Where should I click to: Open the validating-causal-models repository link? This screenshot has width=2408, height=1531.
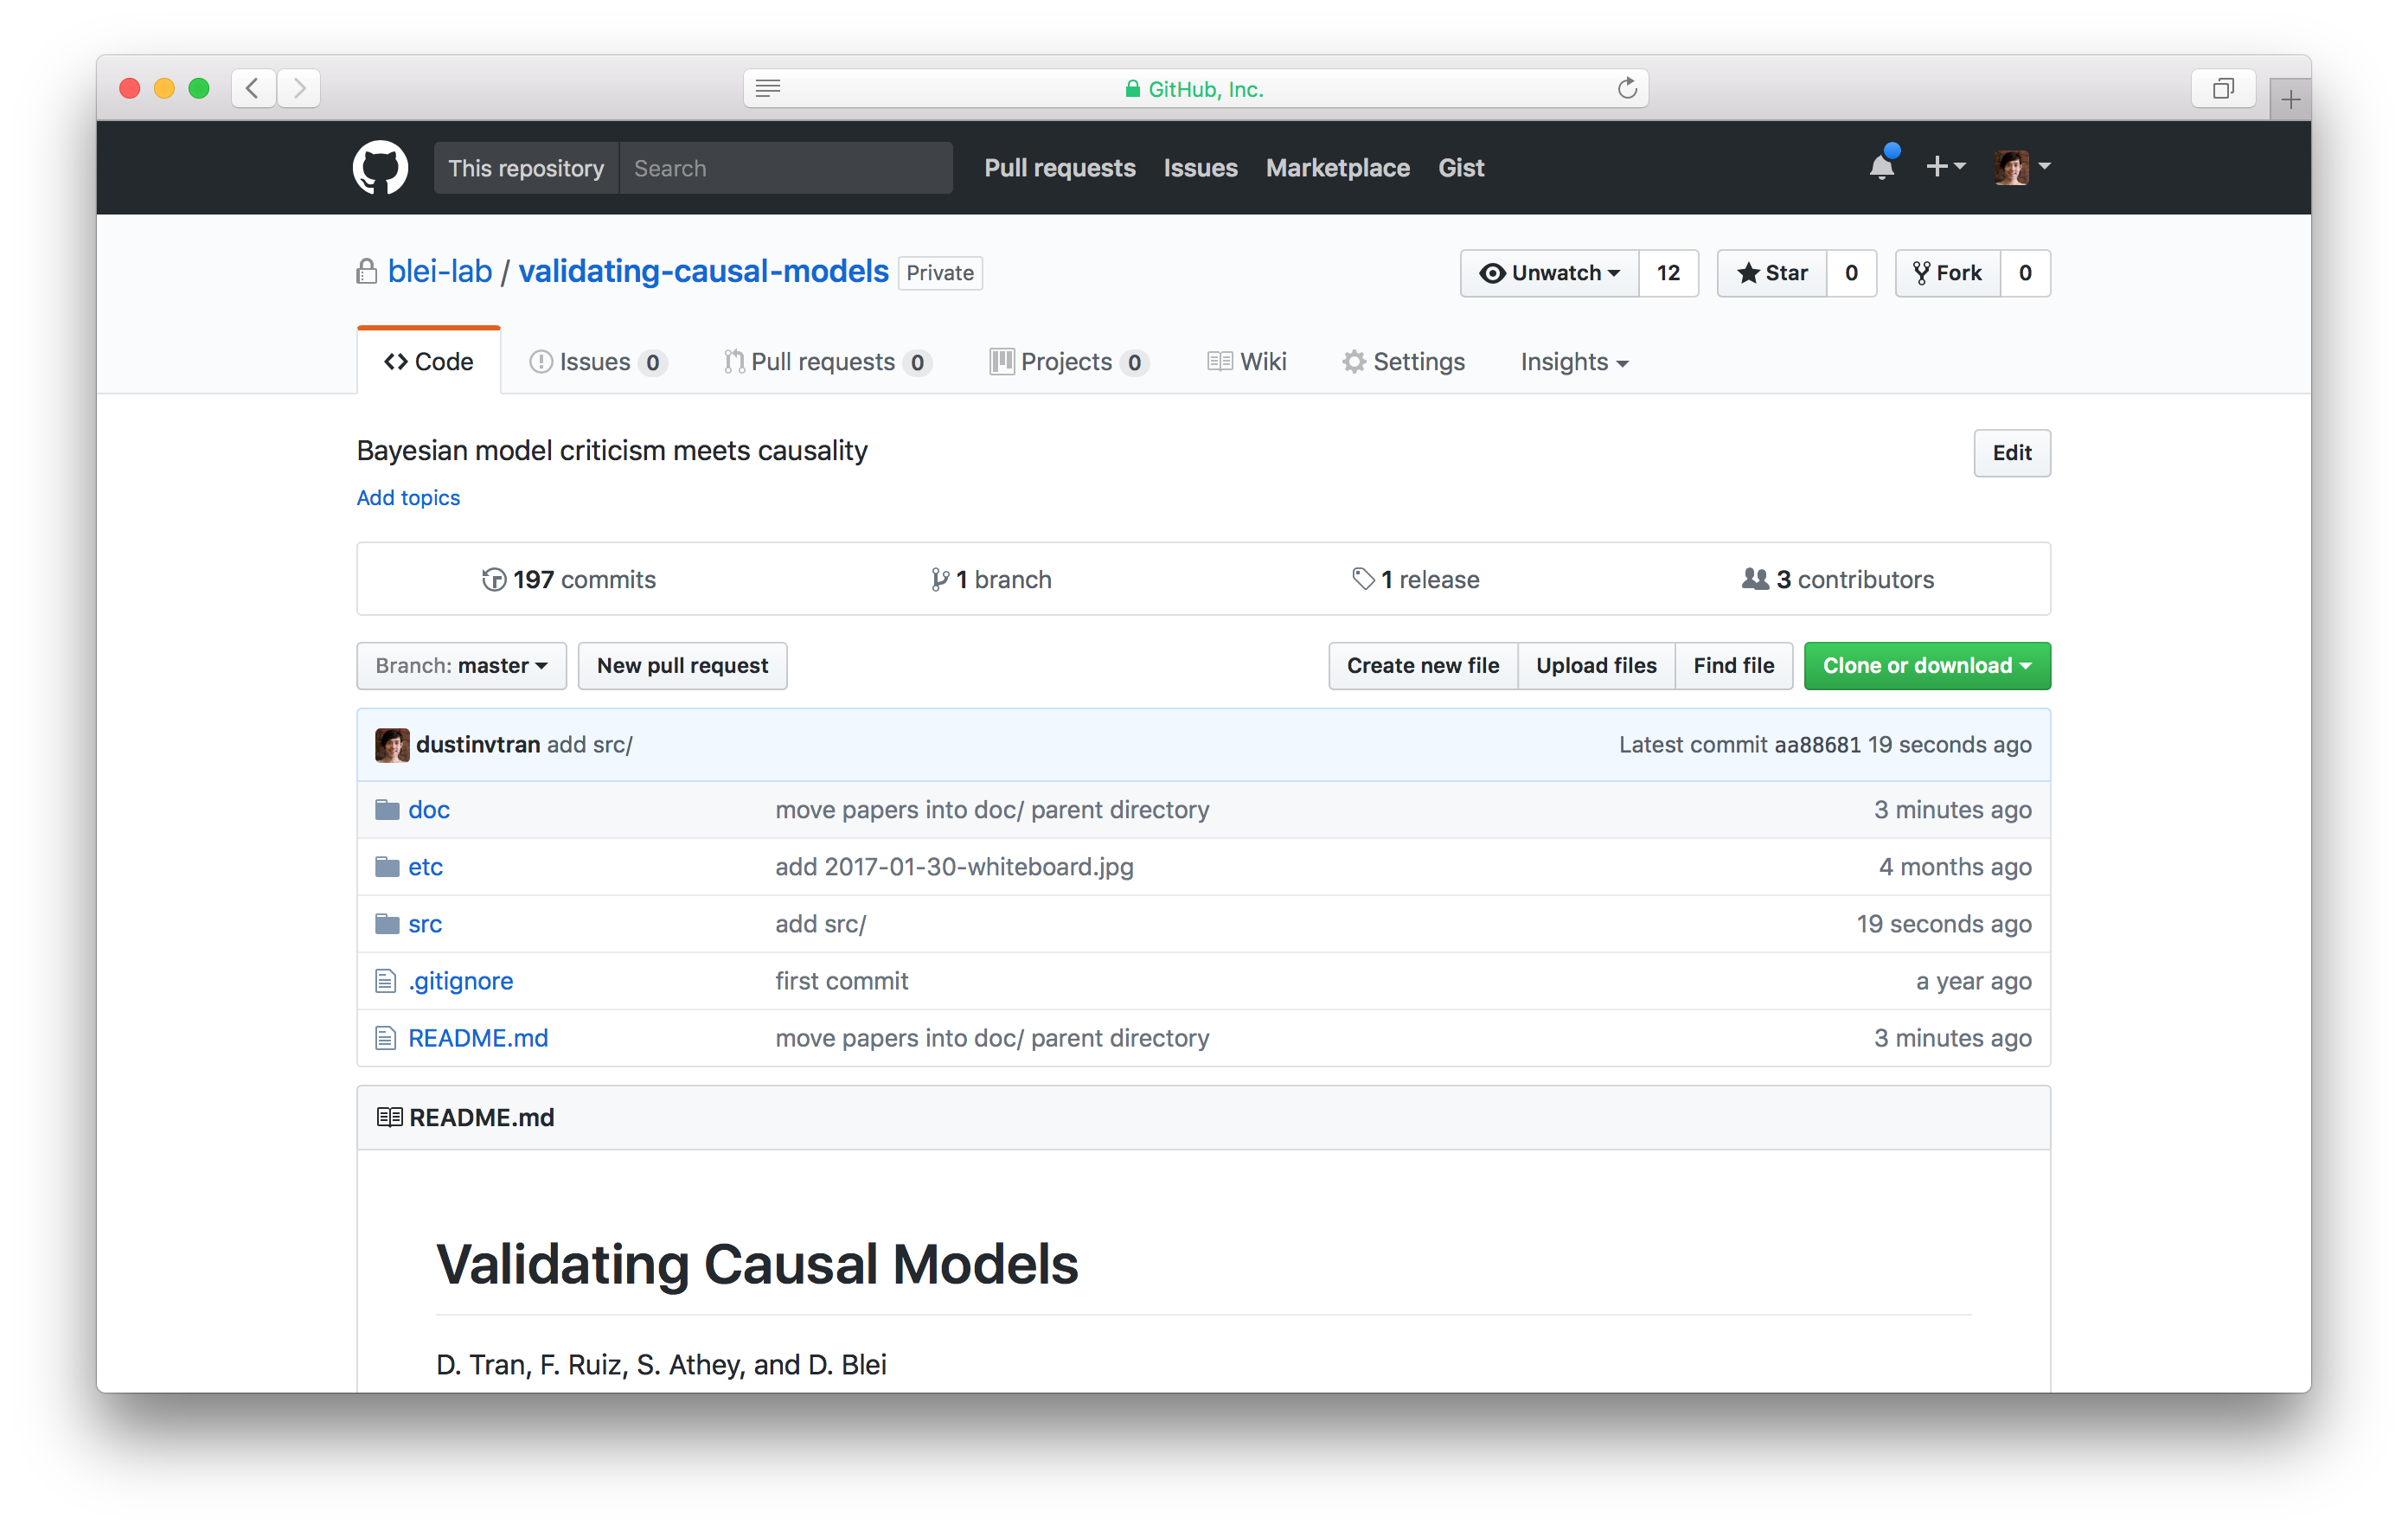(703, 271)
